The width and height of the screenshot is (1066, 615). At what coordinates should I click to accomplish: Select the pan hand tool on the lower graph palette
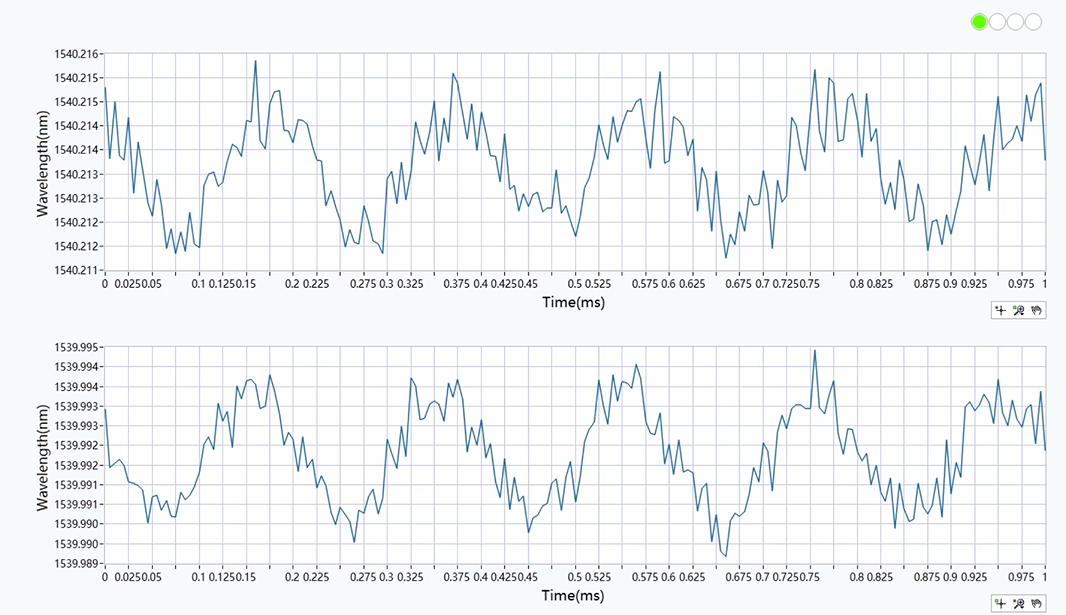1036,603
